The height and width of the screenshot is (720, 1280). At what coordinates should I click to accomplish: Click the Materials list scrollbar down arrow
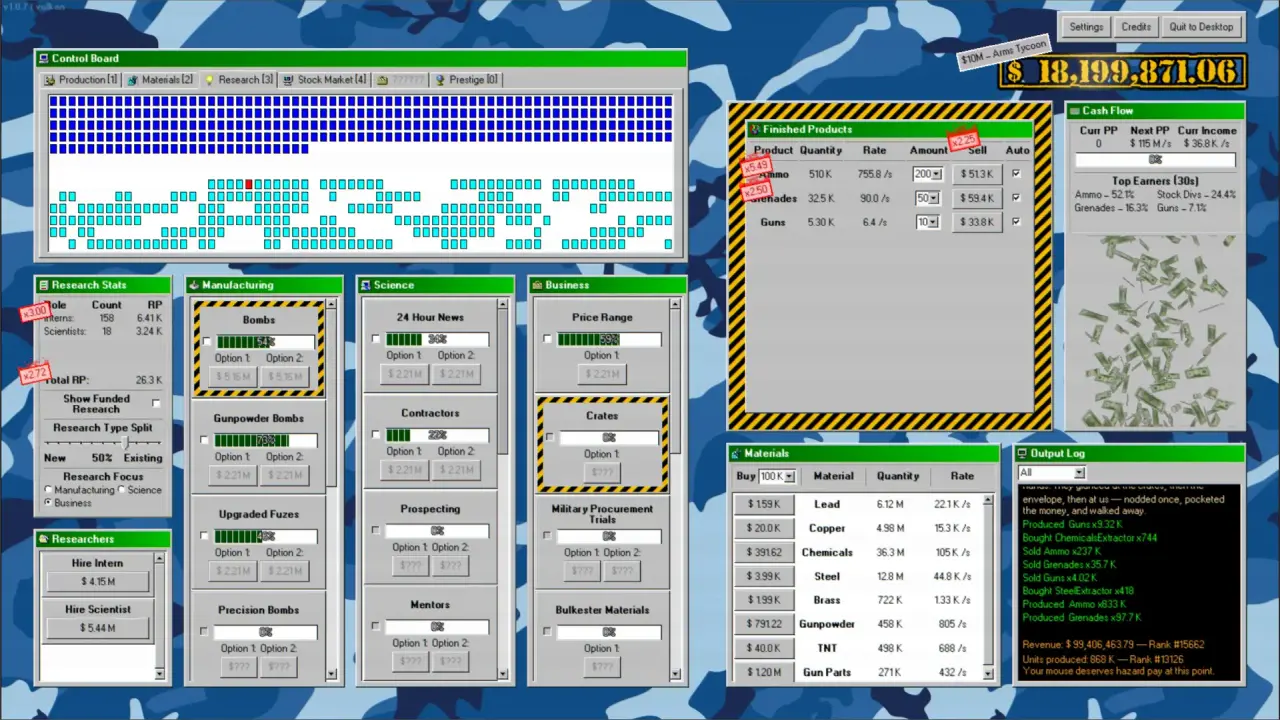click(988, 673)
